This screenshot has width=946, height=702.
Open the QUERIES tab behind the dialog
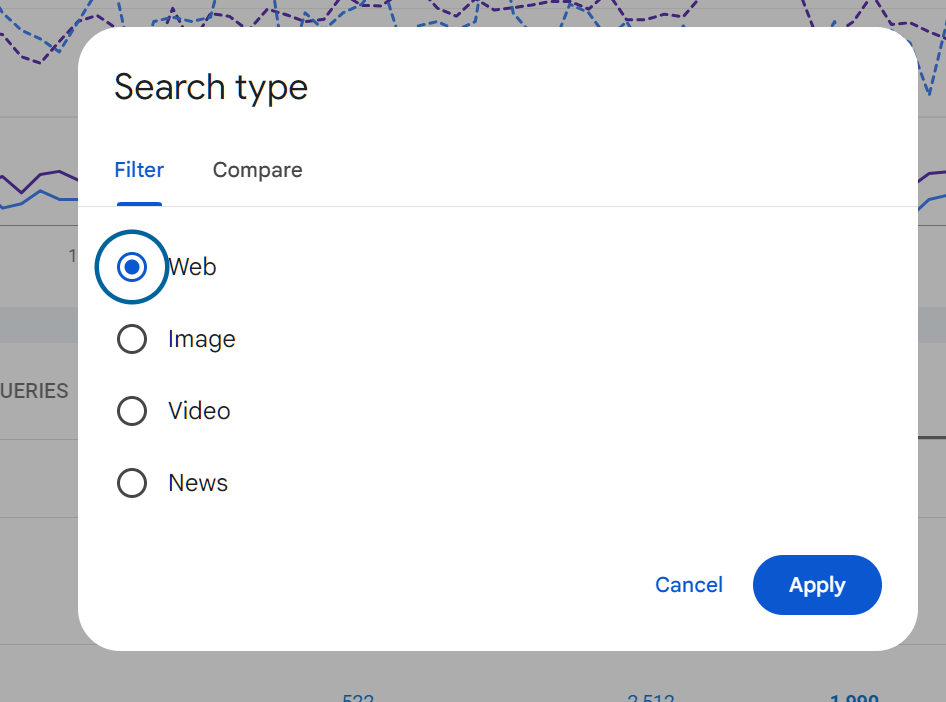[x=35, y=391]
